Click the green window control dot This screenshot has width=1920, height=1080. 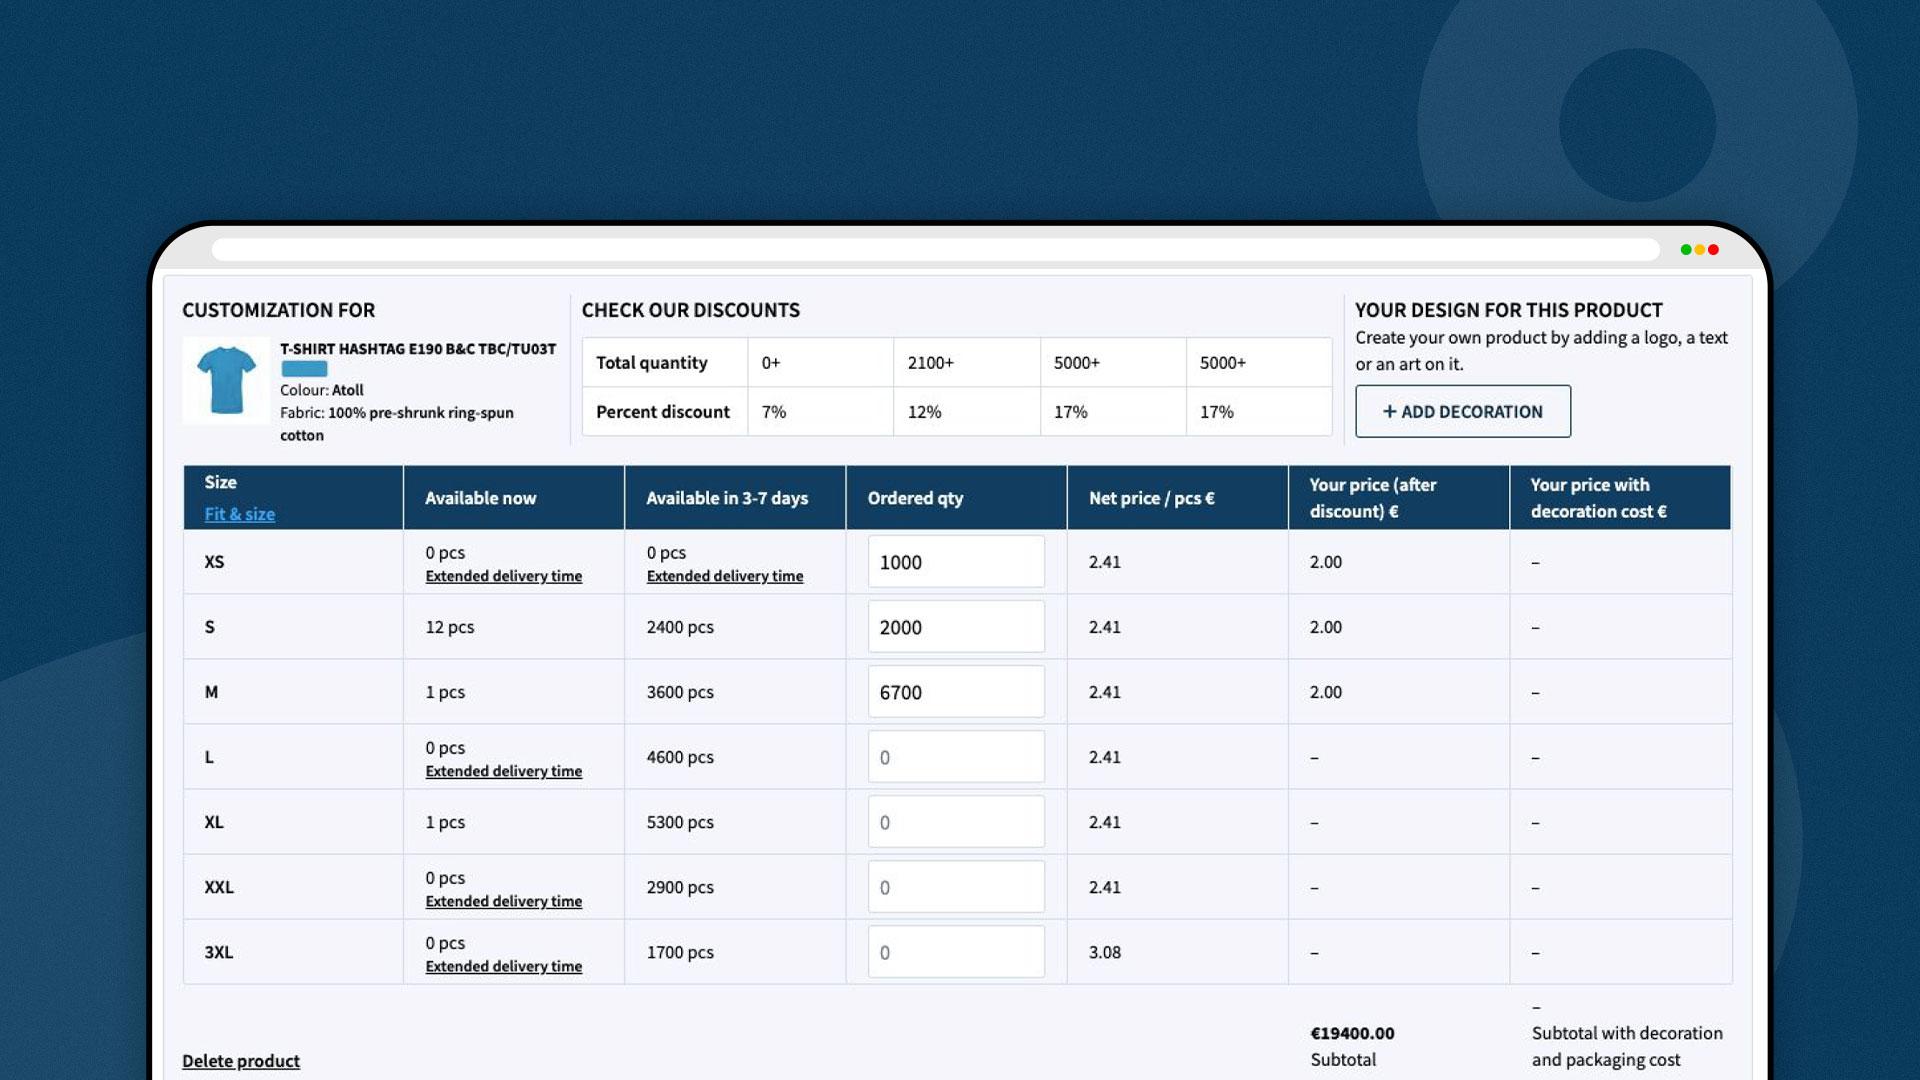[1686, 249]
